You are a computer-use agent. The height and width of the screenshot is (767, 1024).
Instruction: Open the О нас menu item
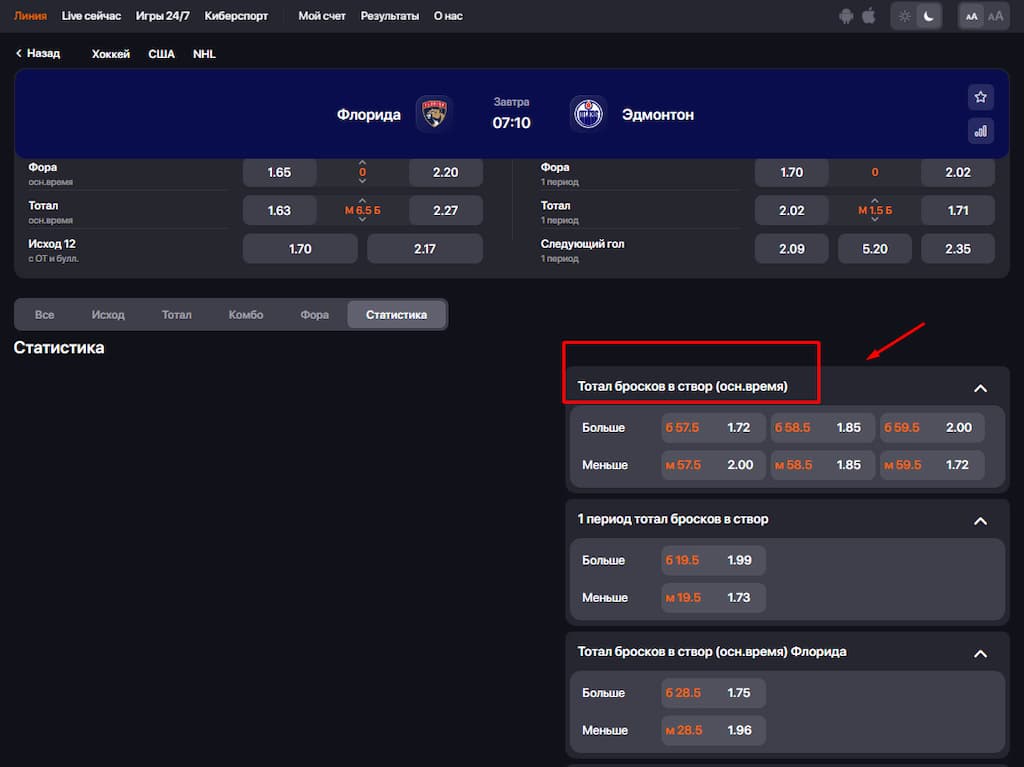click(448, 16)
